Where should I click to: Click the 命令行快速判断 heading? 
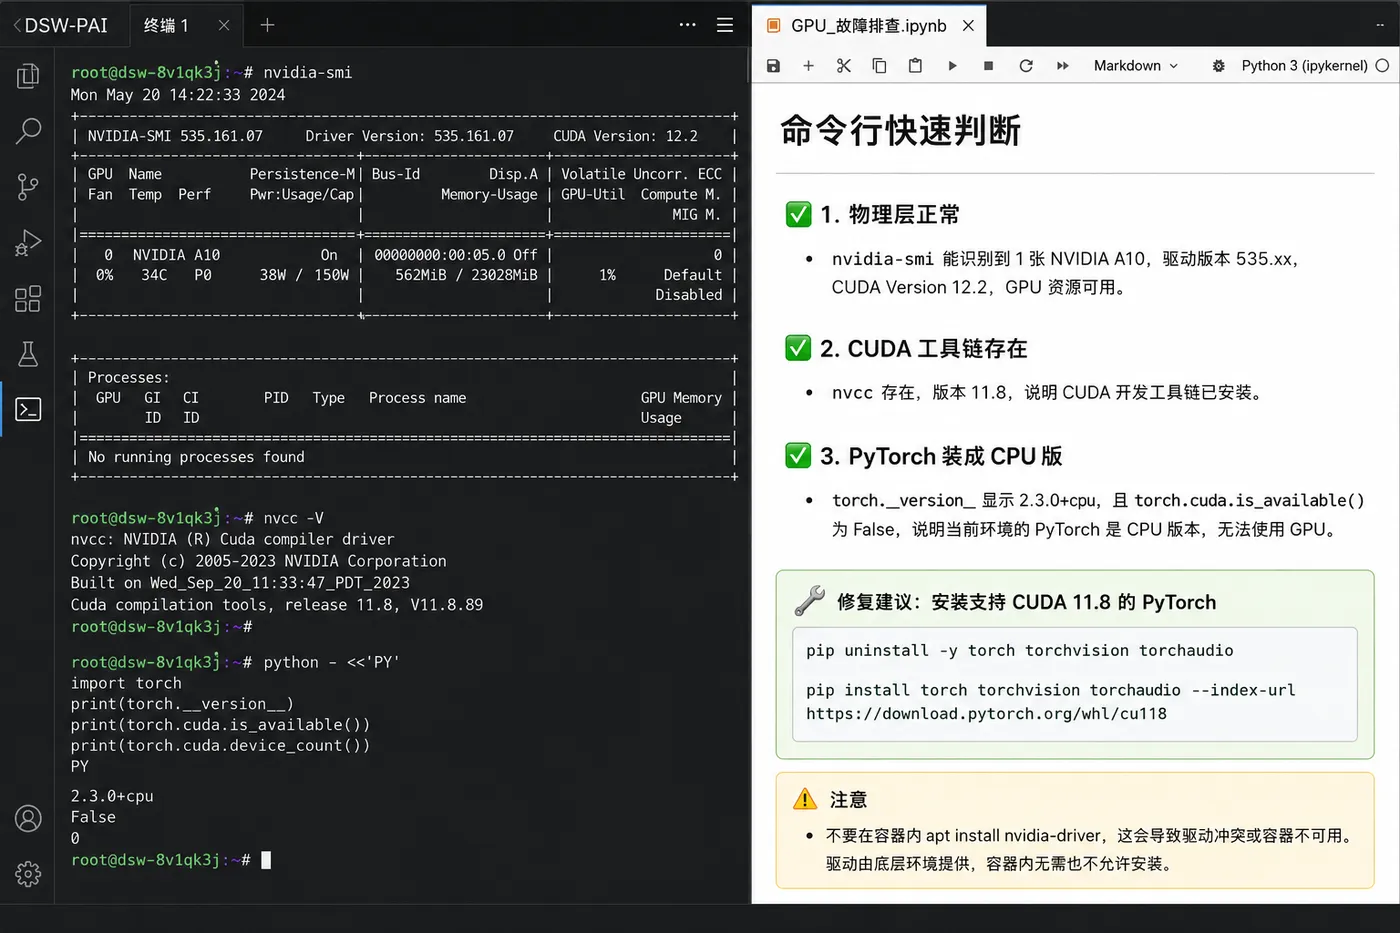(x=900, y=131)
